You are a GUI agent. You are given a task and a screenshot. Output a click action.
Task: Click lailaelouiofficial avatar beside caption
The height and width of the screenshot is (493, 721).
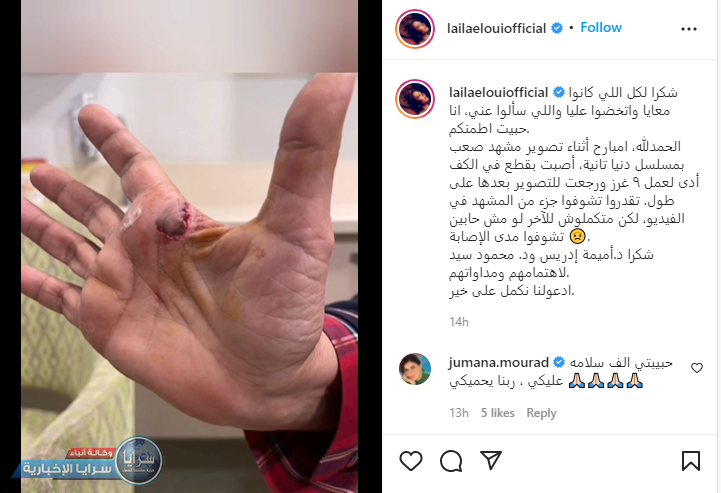[415, 98]
